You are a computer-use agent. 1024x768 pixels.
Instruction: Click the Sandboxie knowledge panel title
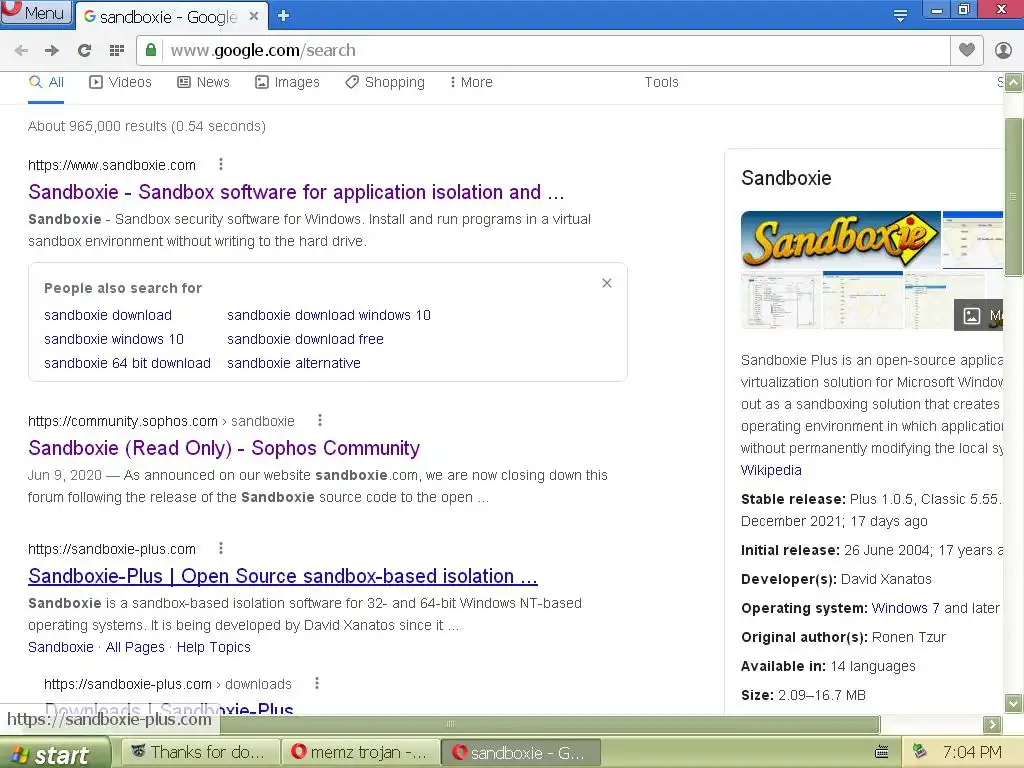tap(786, 178)
